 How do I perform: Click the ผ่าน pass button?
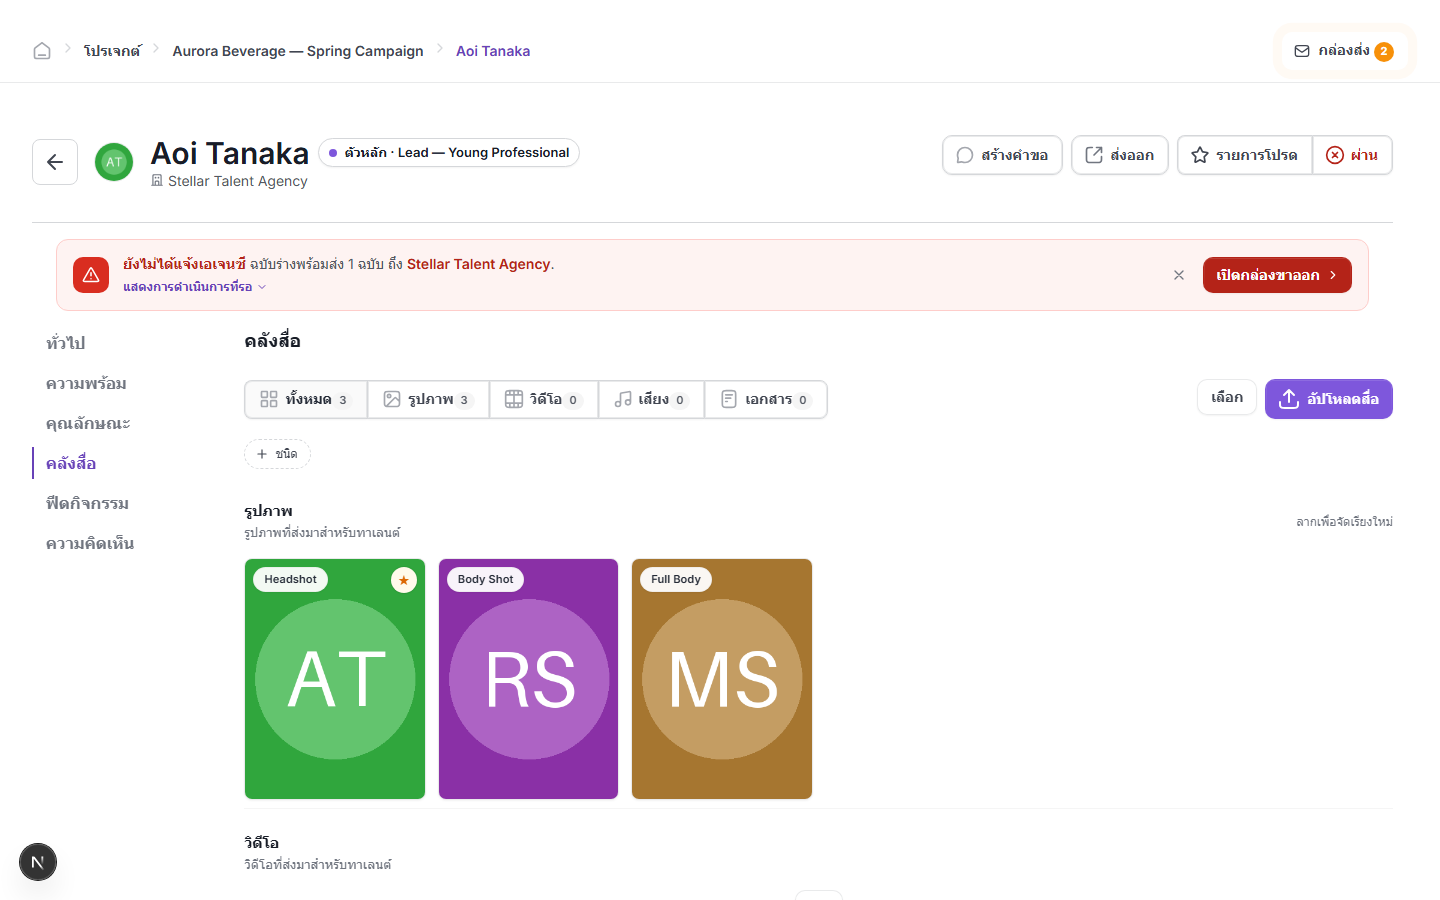pos(1352,155)
